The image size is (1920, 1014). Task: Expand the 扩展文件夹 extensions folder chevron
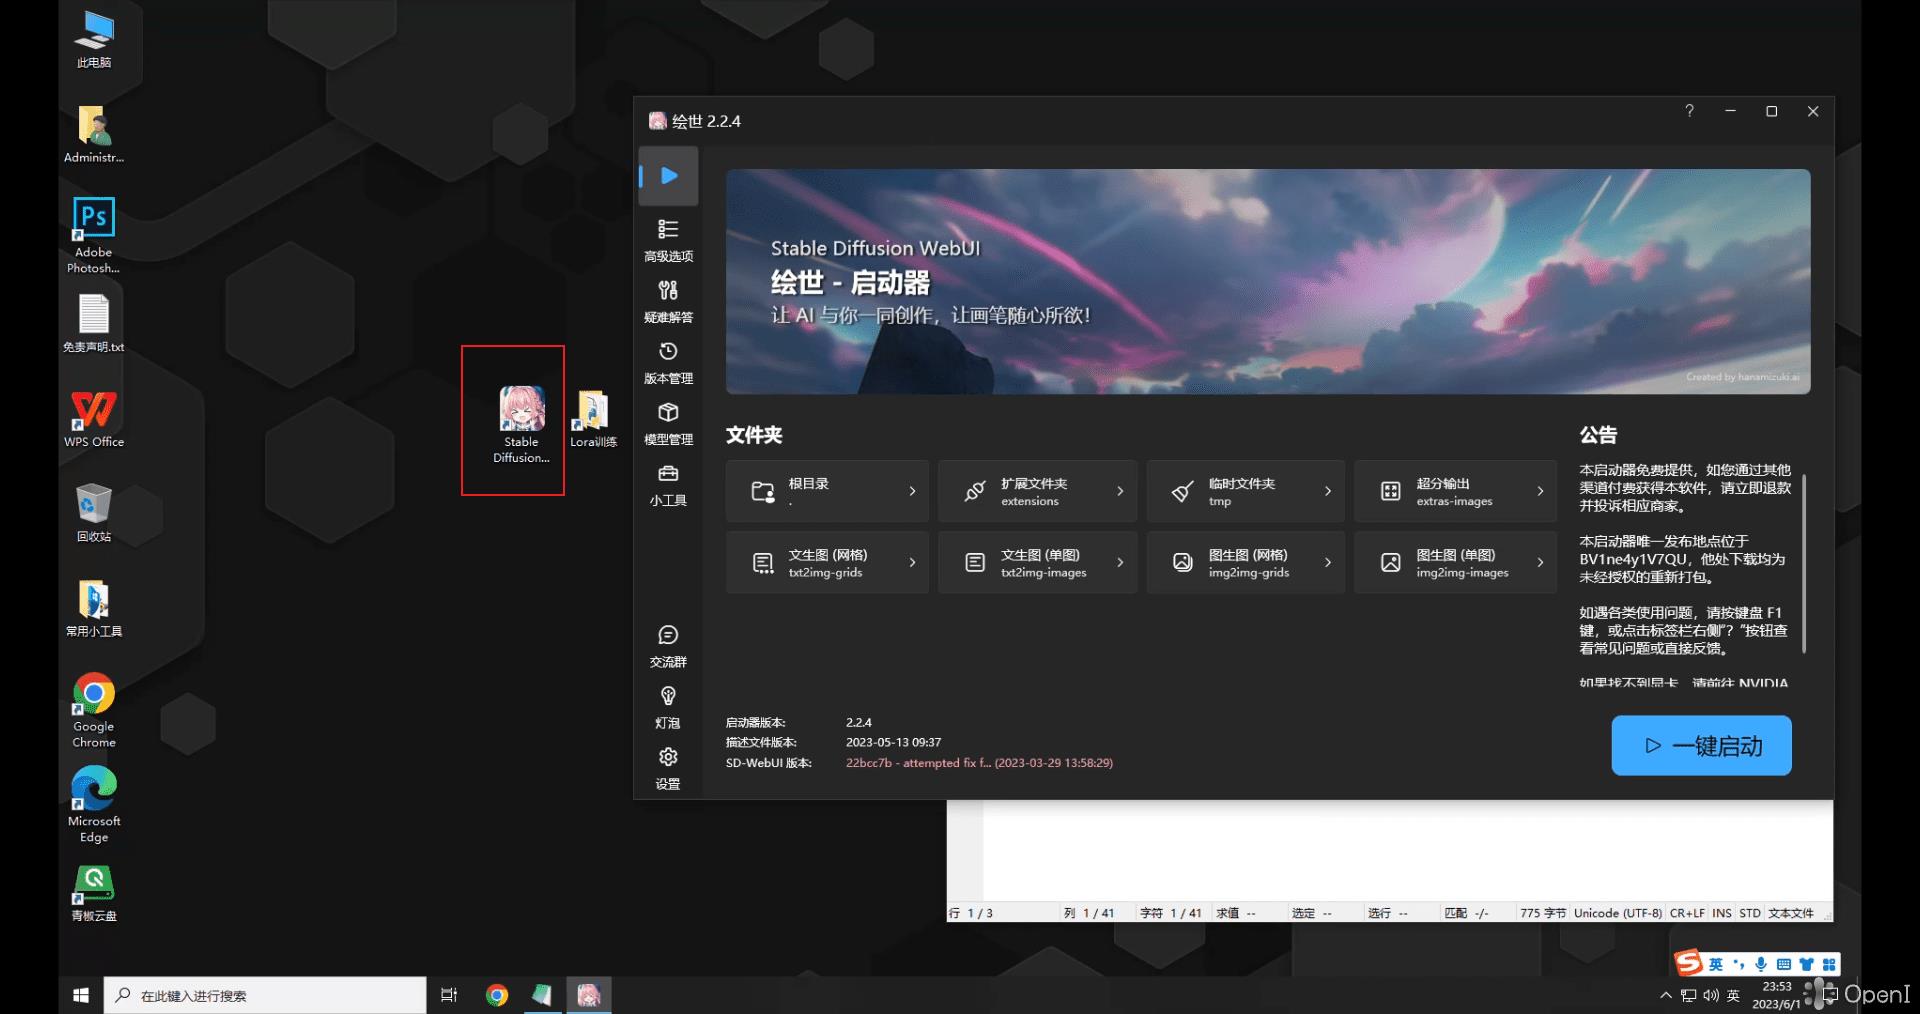click(1120, 491)
